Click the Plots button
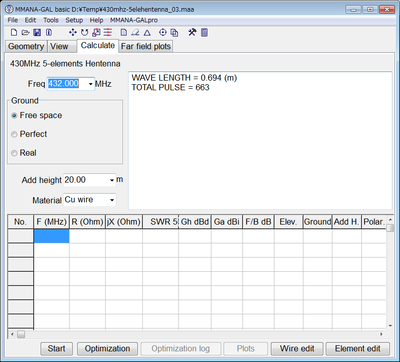Screen dimensions: 400x362 pyautogui.click(x=246, y=349)
